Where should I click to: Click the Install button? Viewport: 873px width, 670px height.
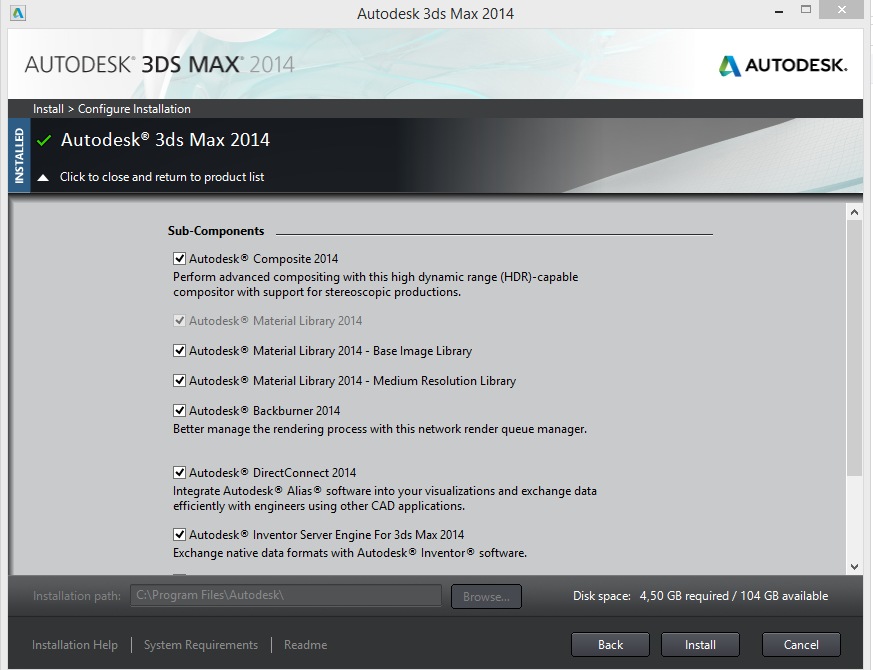700,645
